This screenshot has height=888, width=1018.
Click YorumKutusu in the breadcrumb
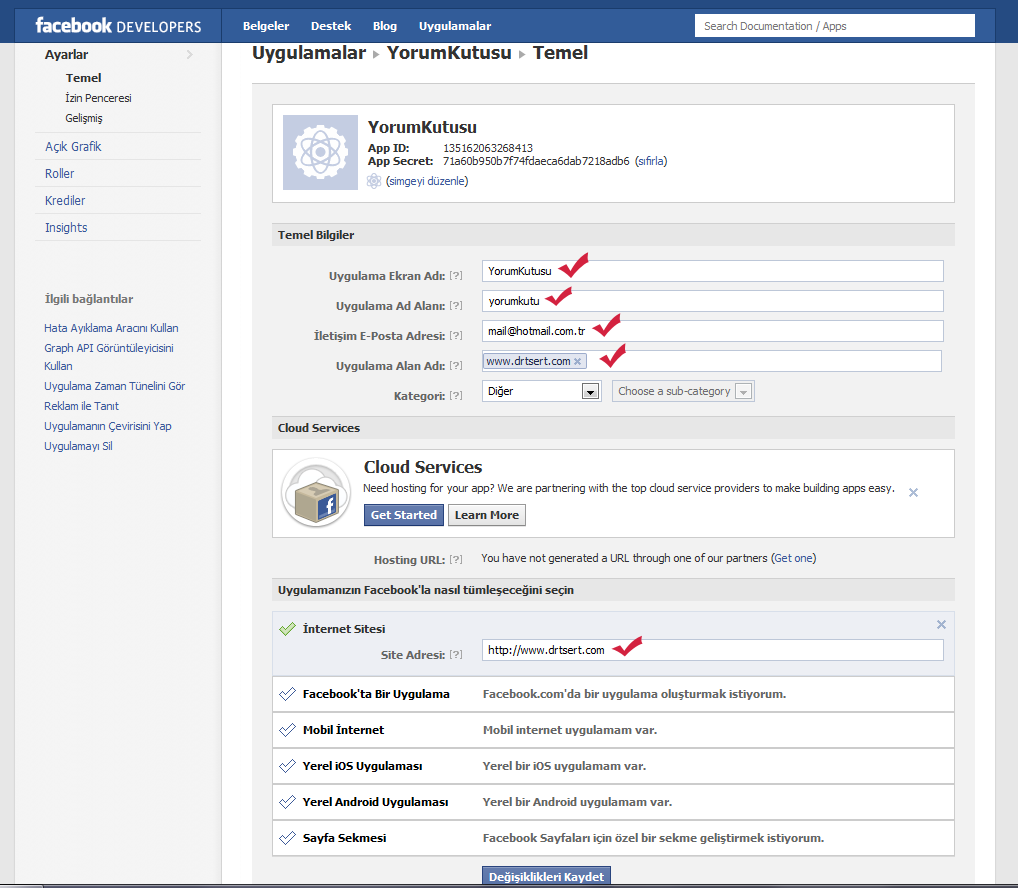tap(449, 53)
